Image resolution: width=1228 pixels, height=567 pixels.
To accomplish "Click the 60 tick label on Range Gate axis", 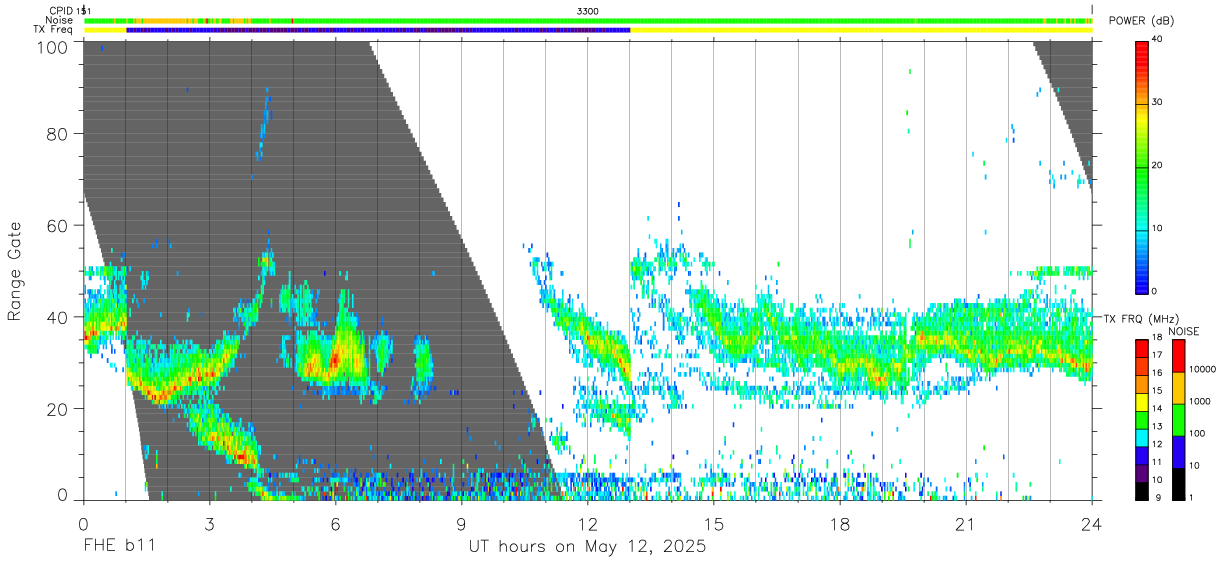I will pyautogui.click(x=56, y=225).
